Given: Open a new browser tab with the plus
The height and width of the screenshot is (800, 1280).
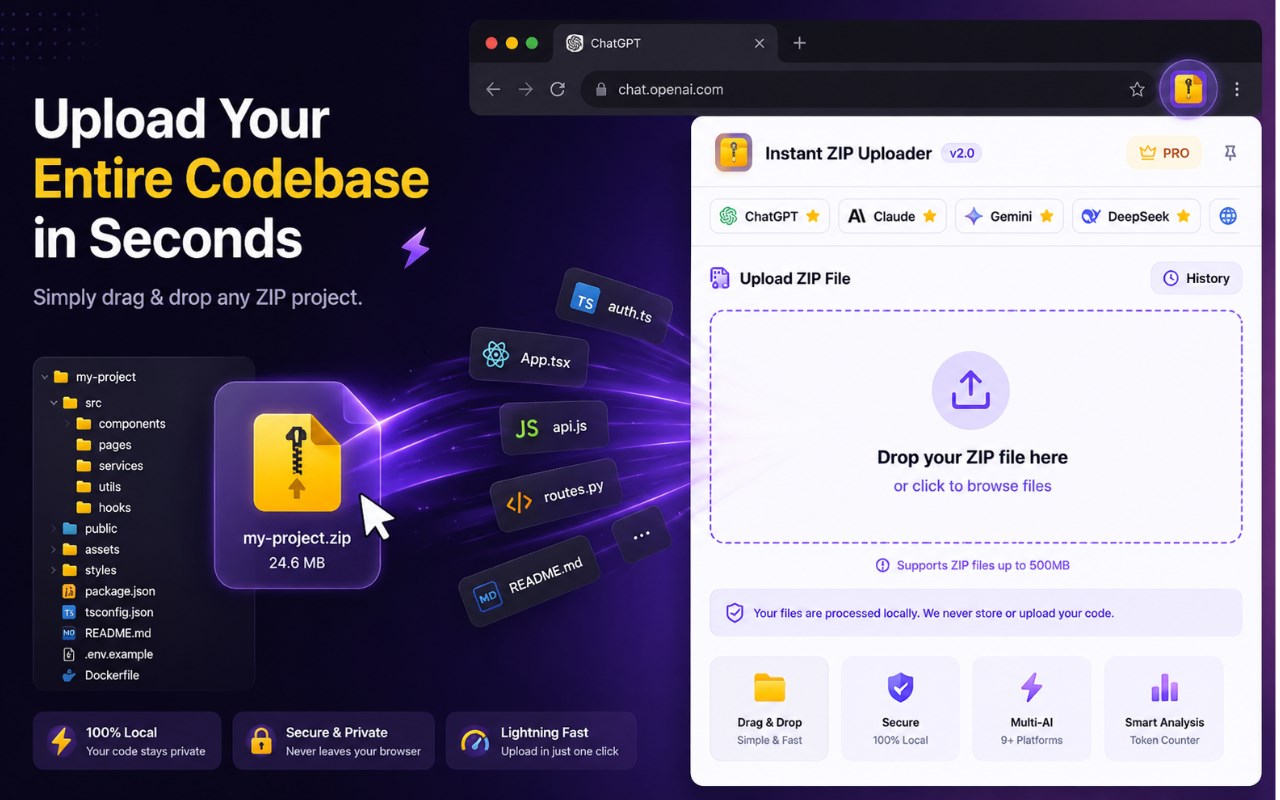Looking at the screenshot, I should [799, 43].
